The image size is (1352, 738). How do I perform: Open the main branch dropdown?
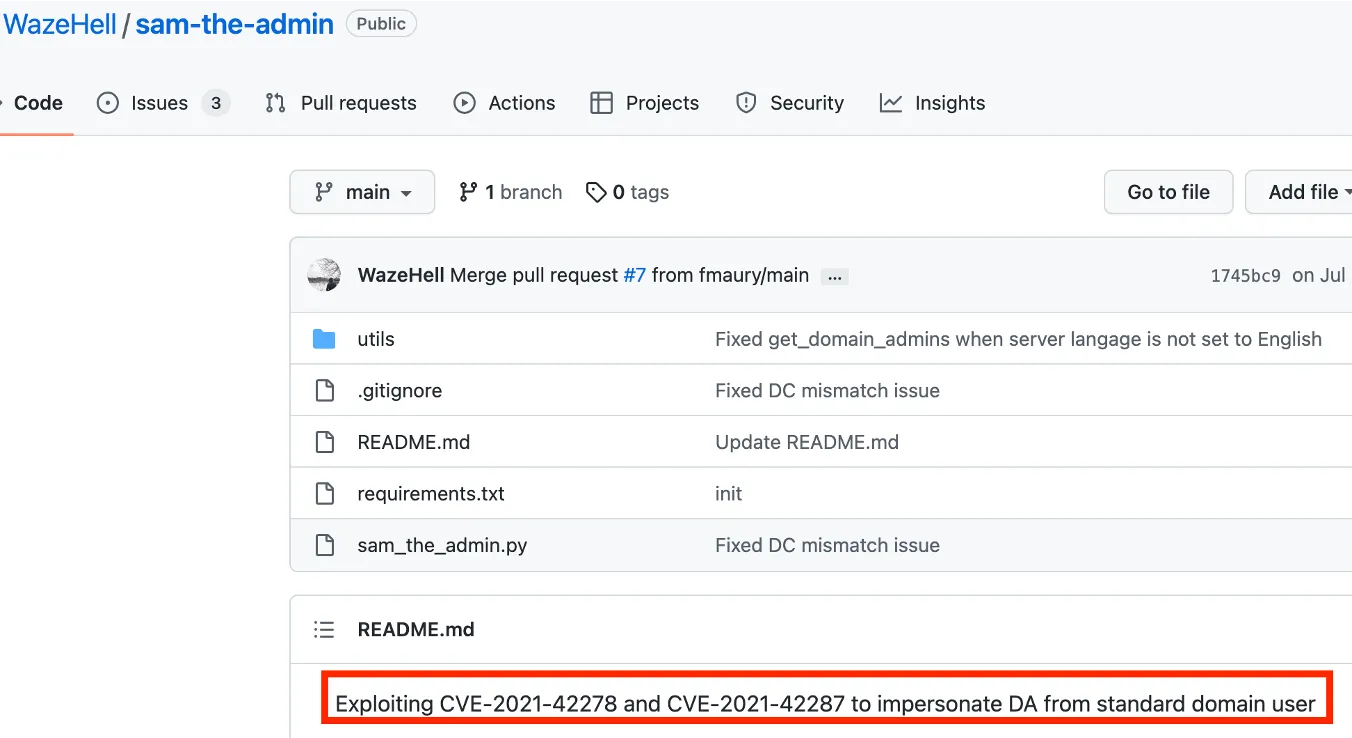tap(362, 192)
